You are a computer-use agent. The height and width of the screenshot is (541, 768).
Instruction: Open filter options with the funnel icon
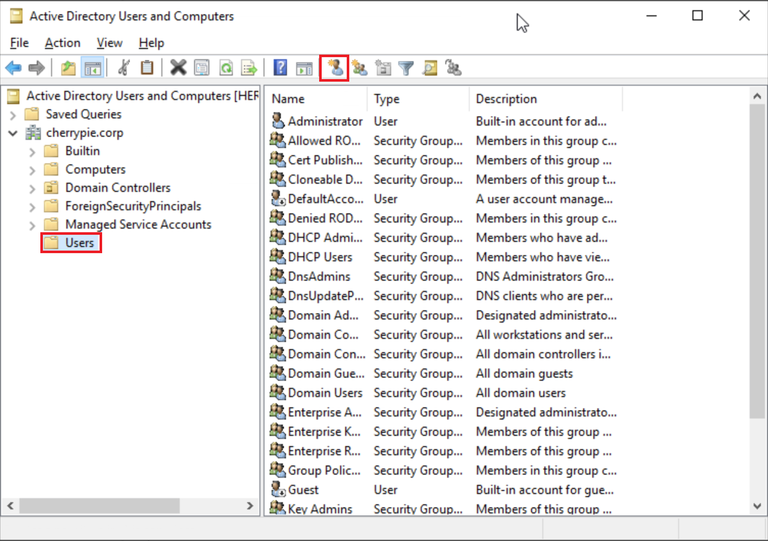click(x=406, y=68)
